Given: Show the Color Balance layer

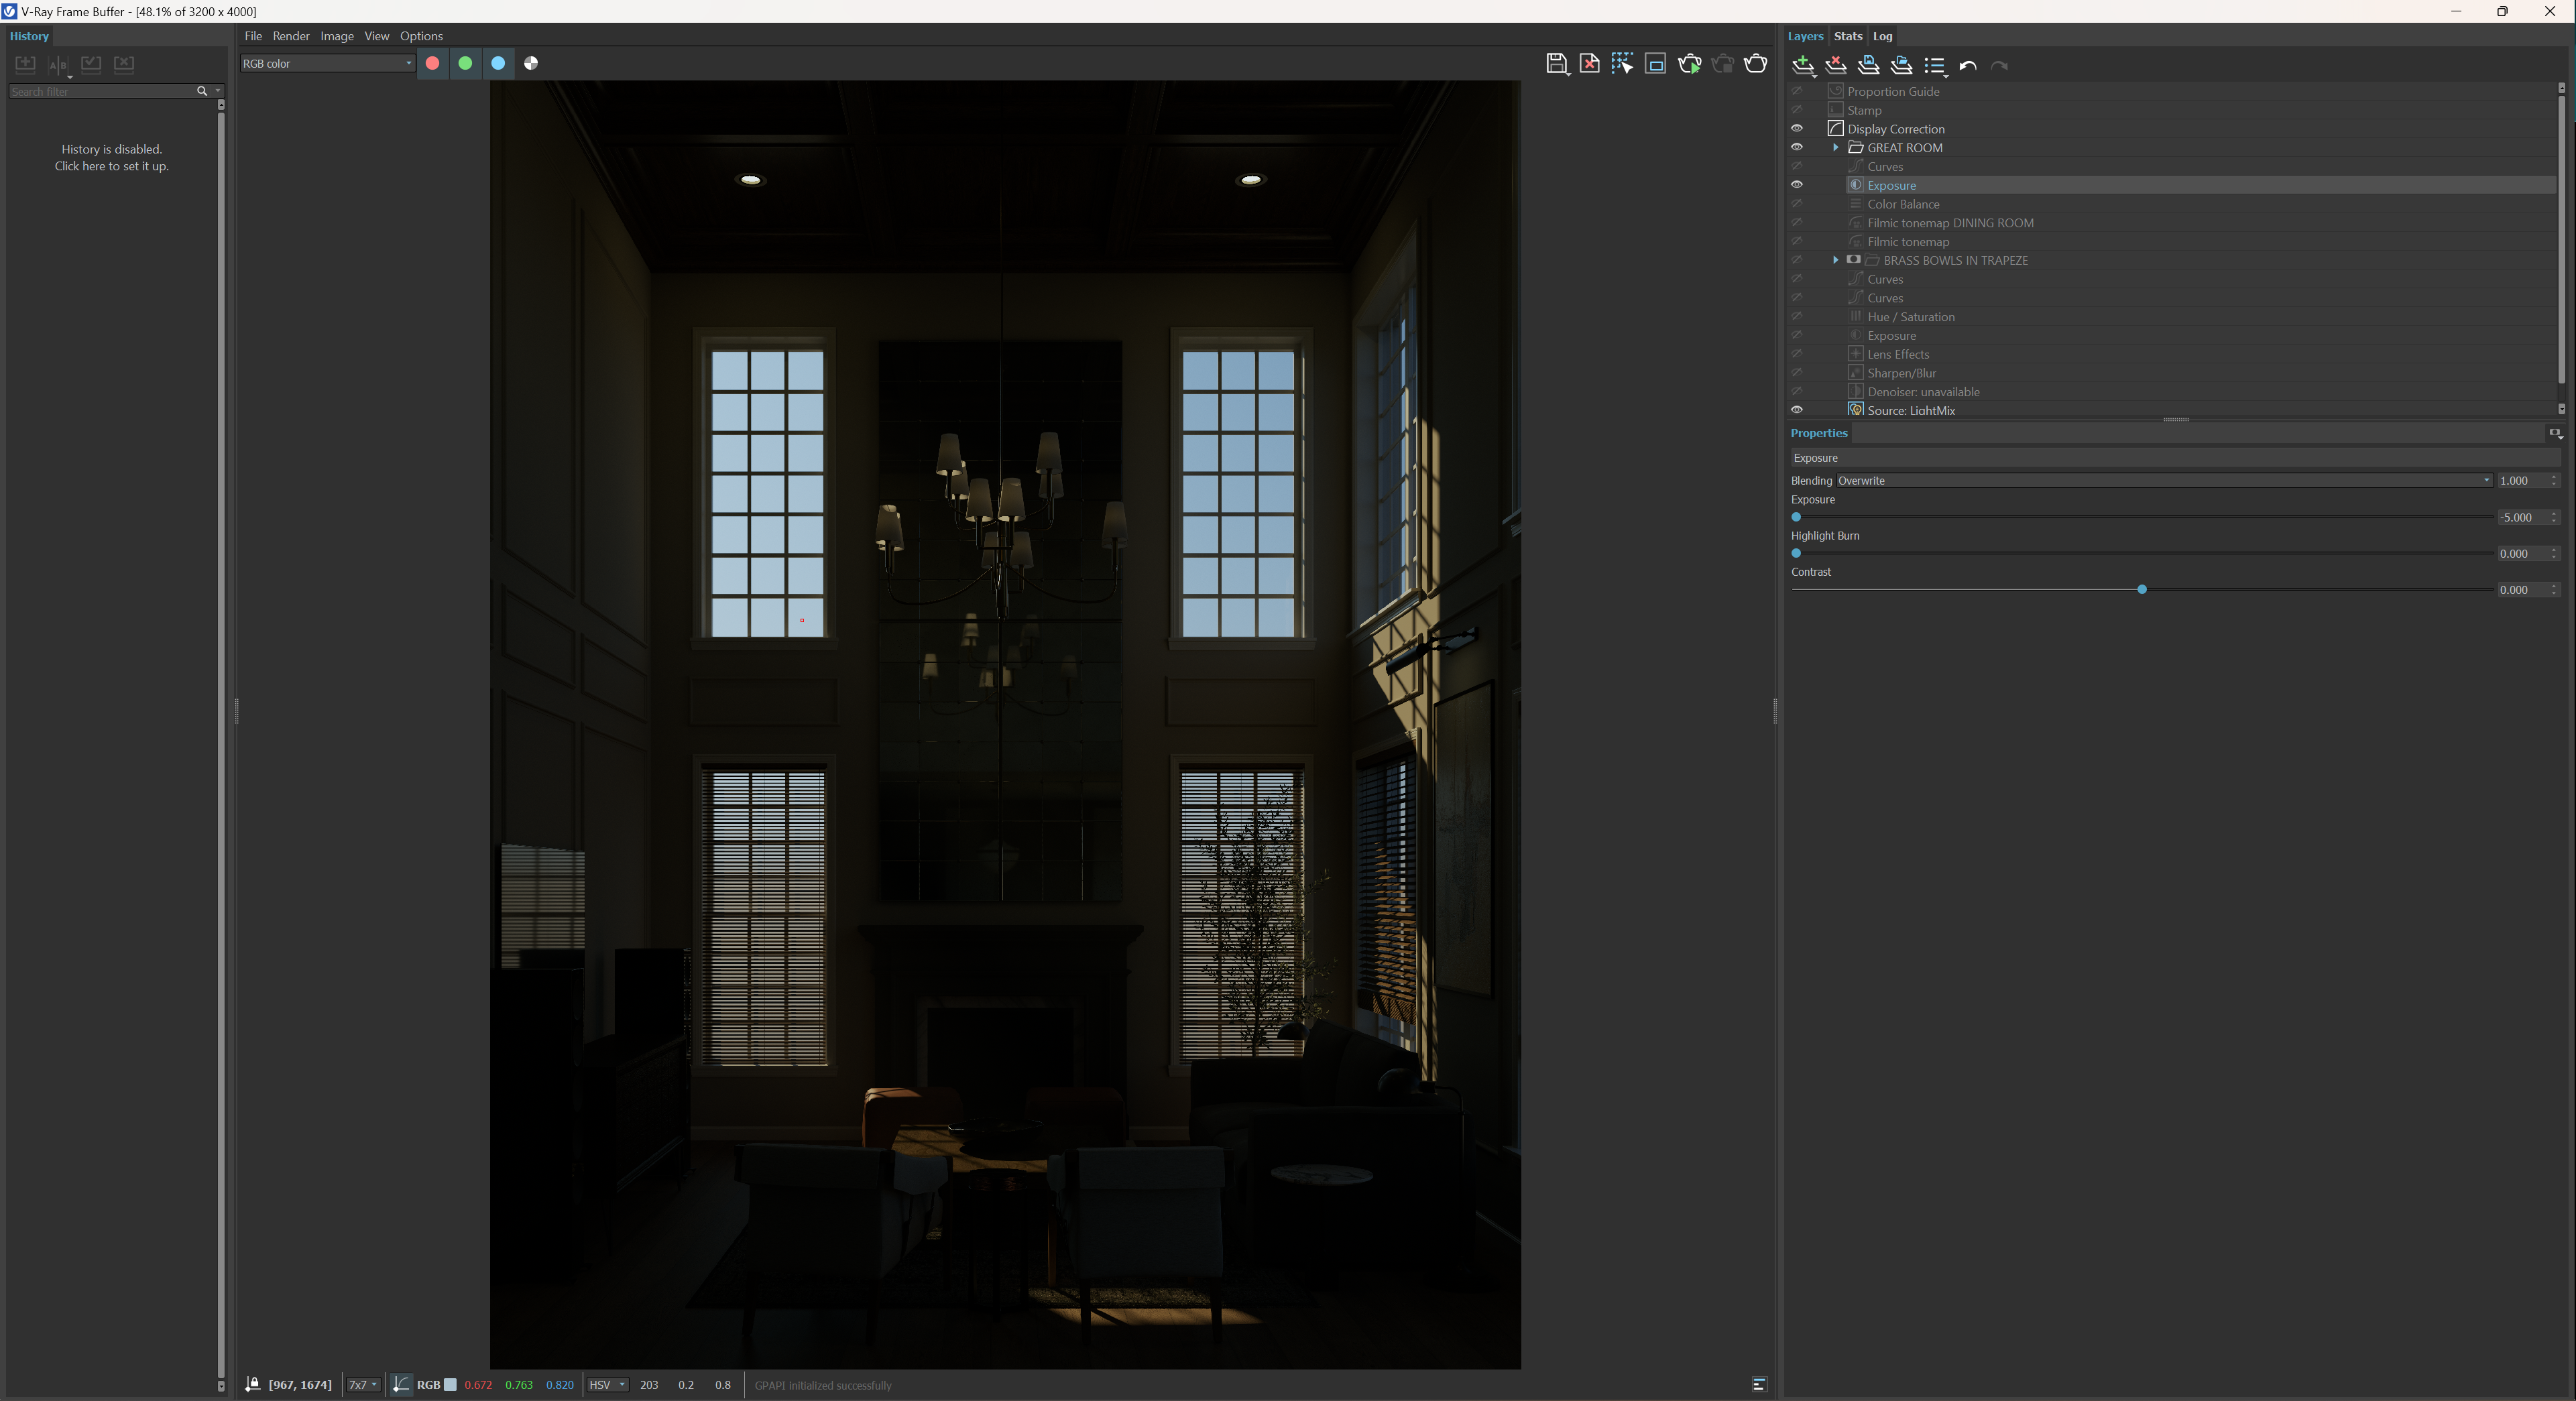Looking at the screenshot, I should tap(1797, 204).
